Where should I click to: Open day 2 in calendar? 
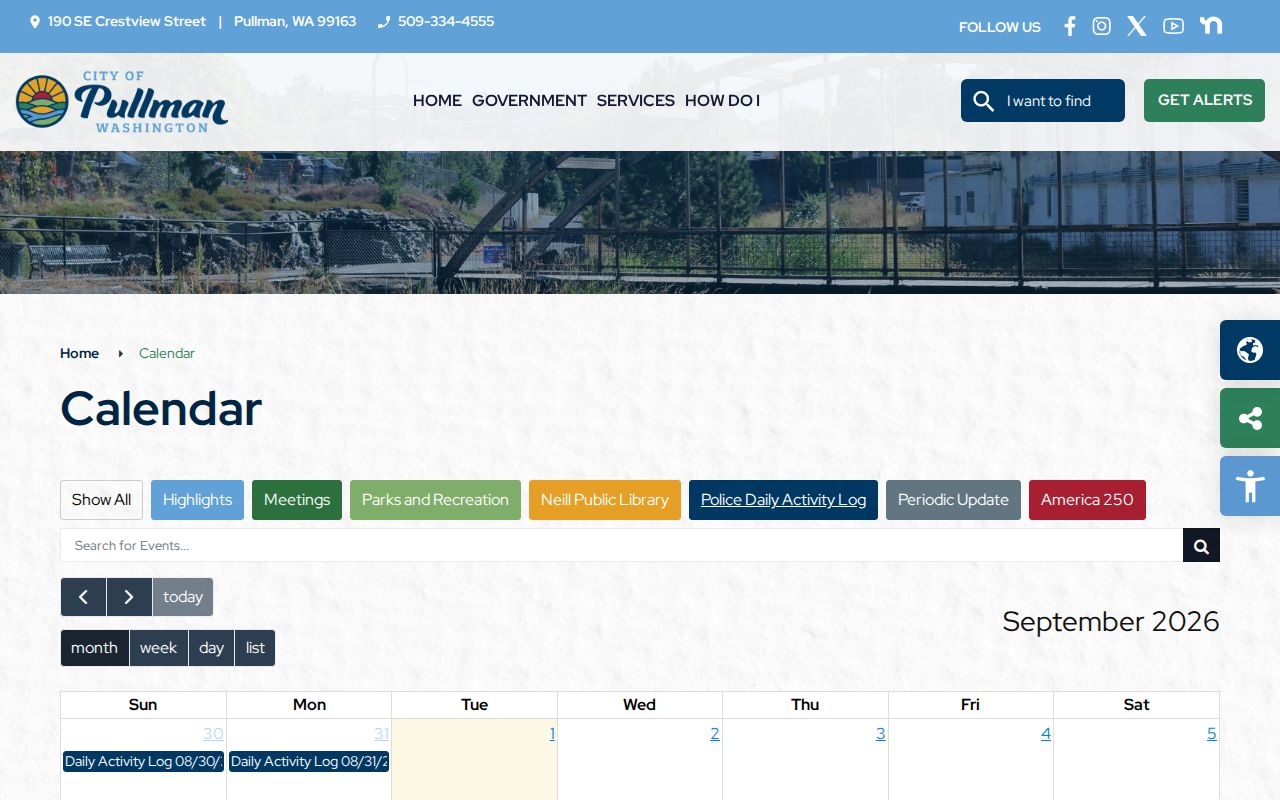[715, 734]
